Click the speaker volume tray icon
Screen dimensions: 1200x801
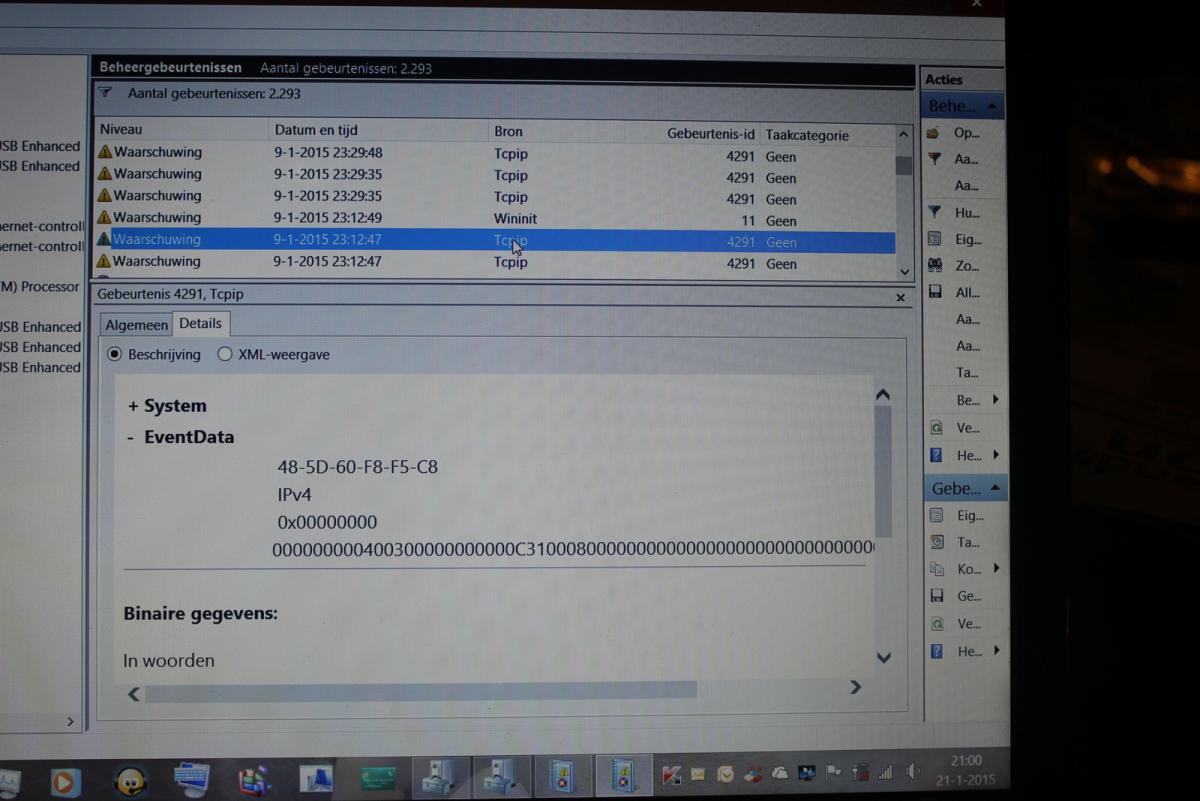click(x=912, y=772)
